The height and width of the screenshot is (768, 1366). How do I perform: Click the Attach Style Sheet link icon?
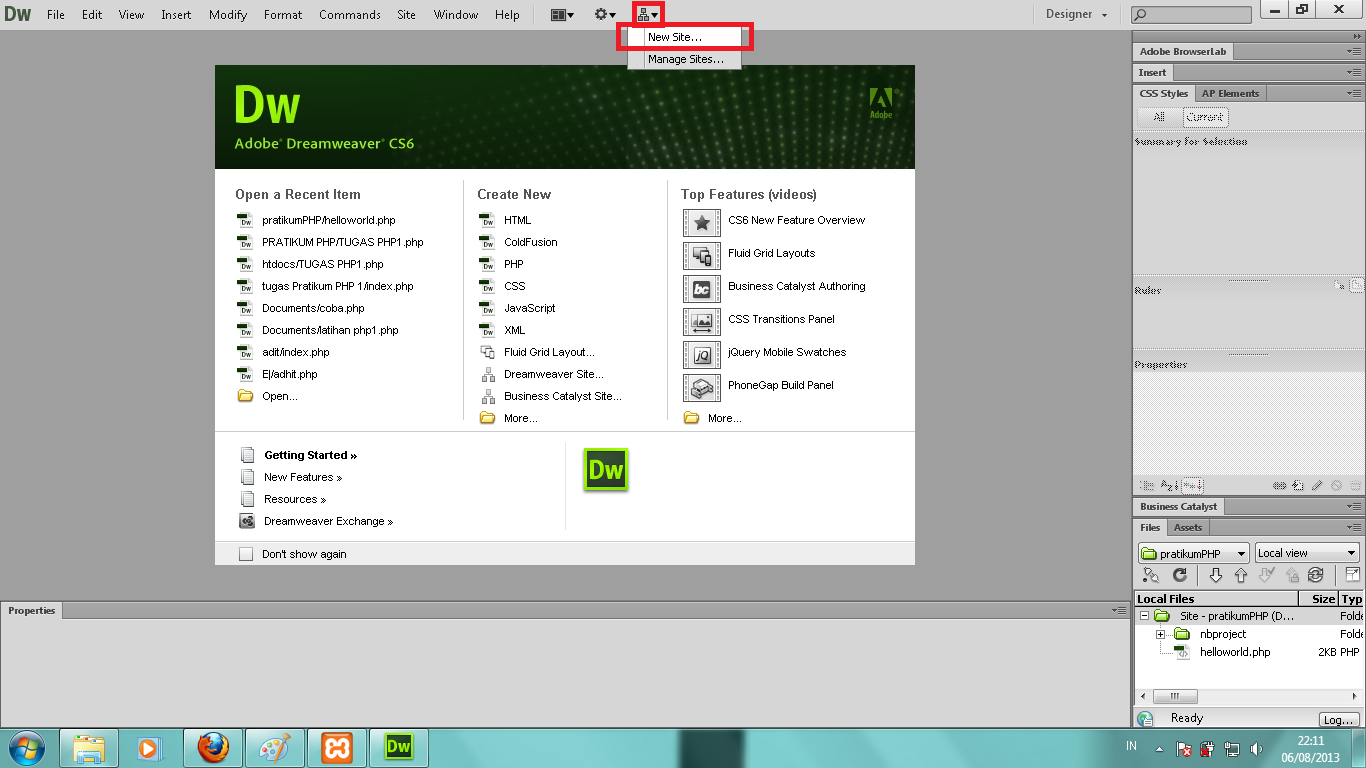(x=1279, y=485)
